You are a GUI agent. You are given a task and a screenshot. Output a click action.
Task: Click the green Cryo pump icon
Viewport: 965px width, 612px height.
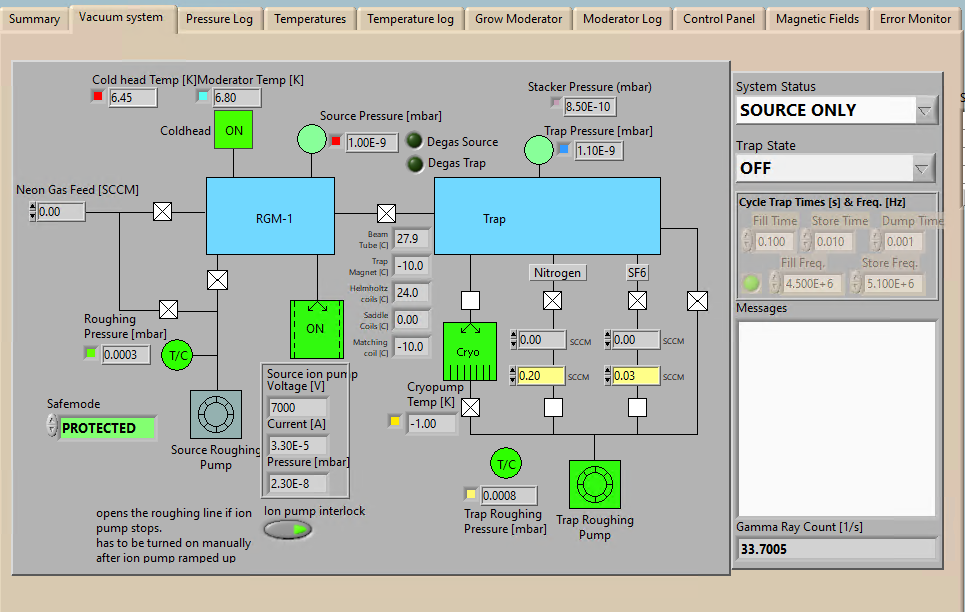click(x=469, y=351)
